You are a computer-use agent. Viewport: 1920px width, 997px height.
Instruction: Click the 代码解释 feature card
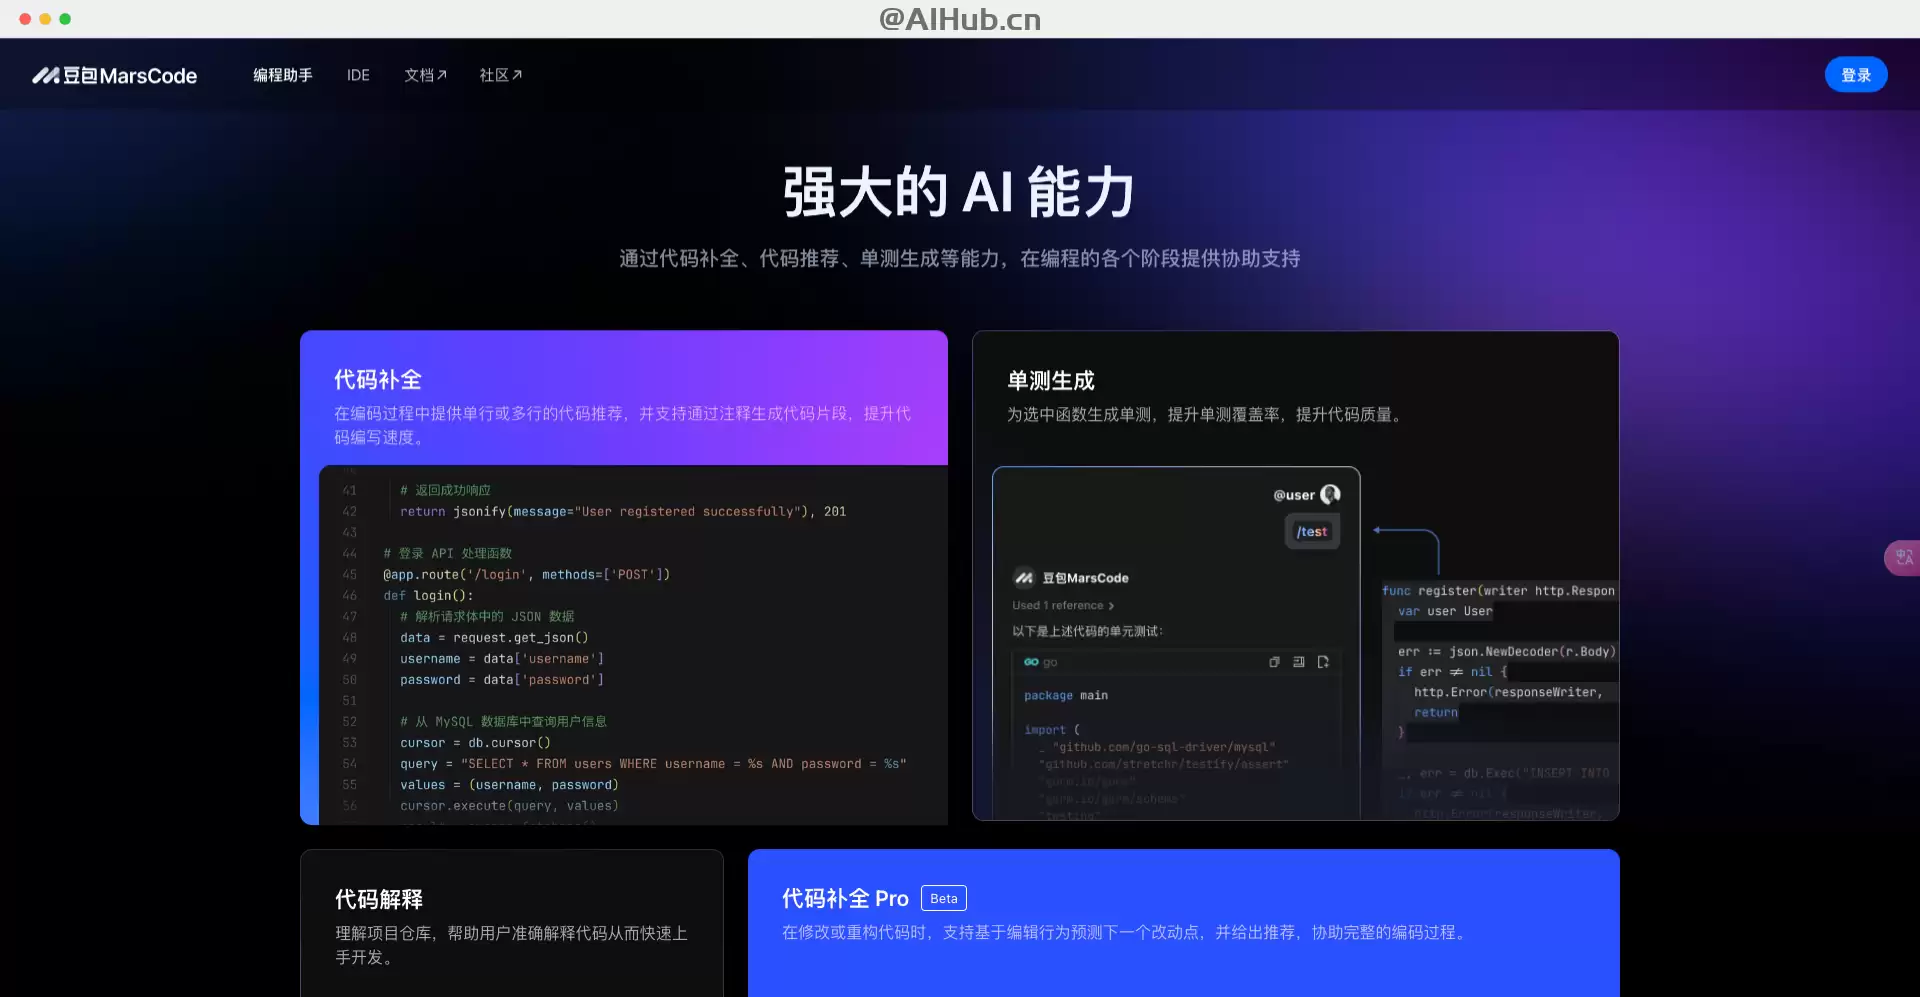pyautogui.click(x=510, y=920)
